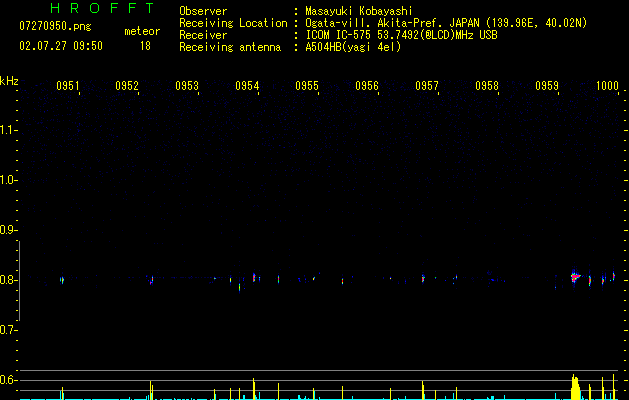
Task: Click the 0954 time marker
Action: 247,86
